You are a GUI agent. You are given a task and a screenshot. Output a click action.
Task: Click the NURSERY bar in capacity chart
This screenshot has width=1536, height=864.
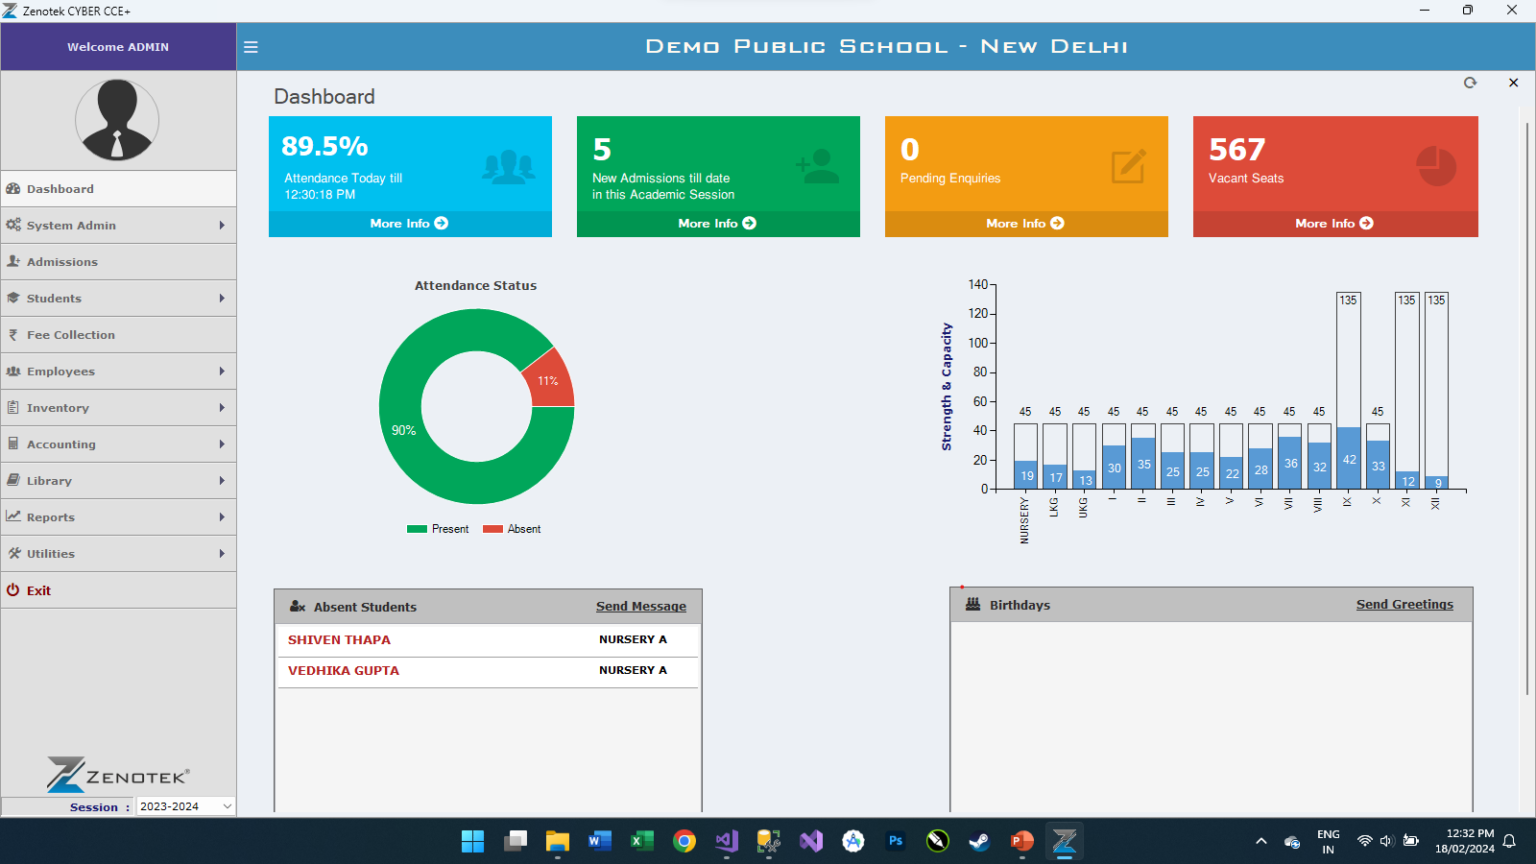[x=1026, y=475]
